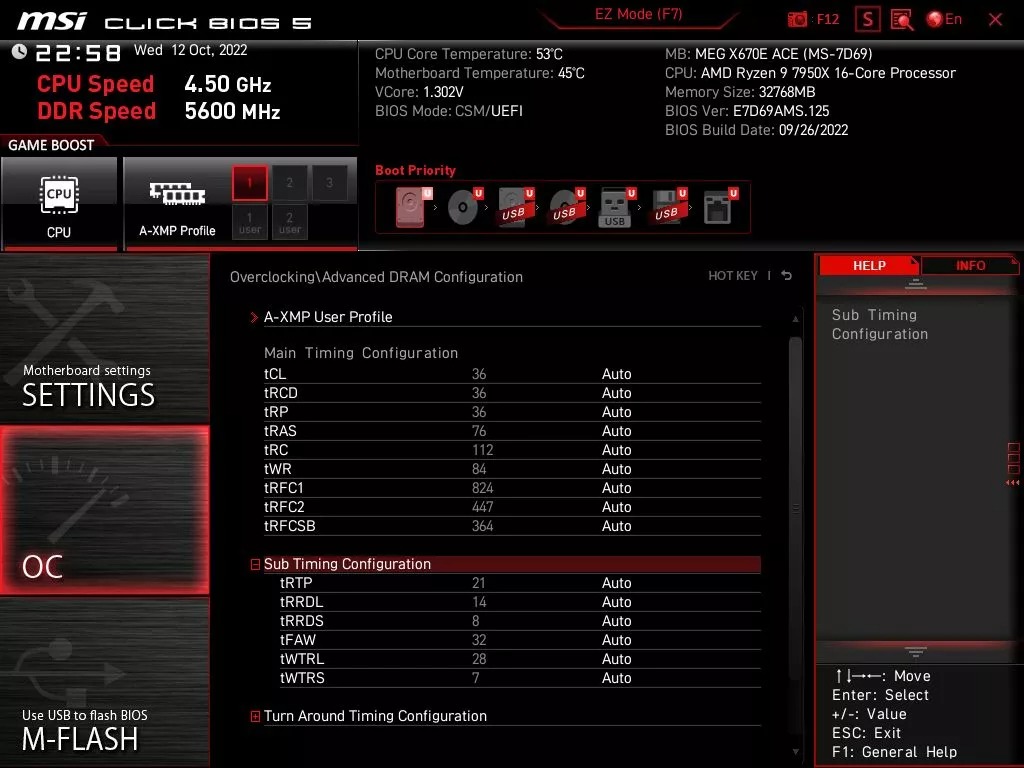
Task: Click the clock icon beside the time
Action: pyautogui.click(x=19, y=51)
